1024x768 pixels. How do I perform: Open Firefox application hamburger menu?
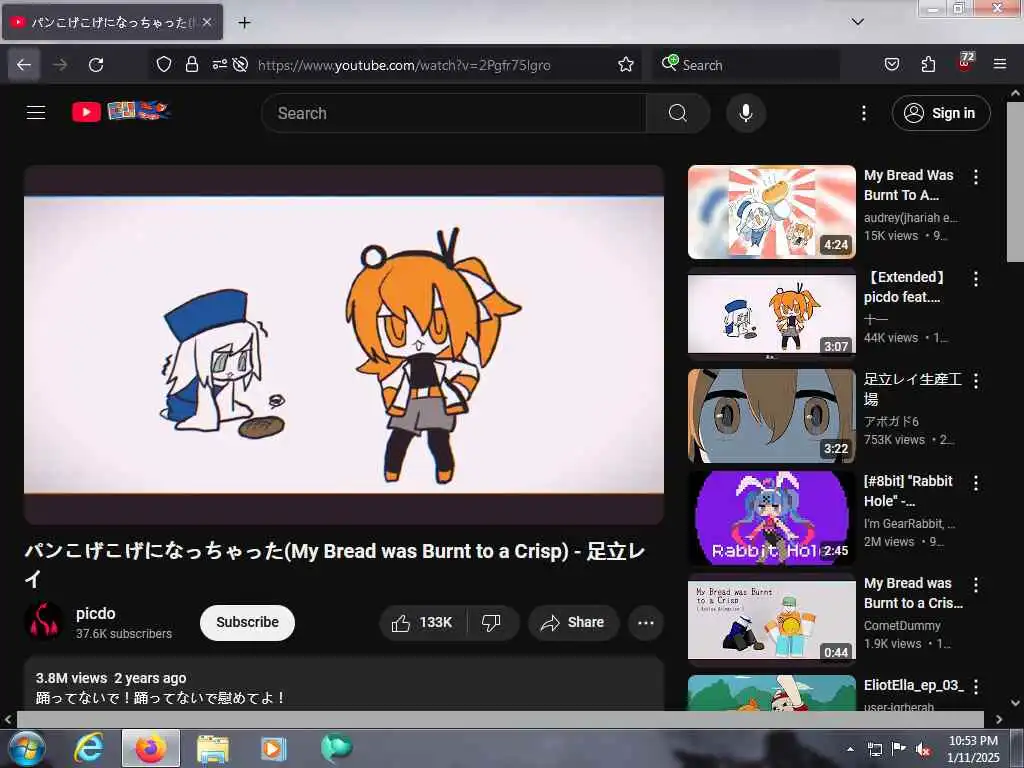1000,65
